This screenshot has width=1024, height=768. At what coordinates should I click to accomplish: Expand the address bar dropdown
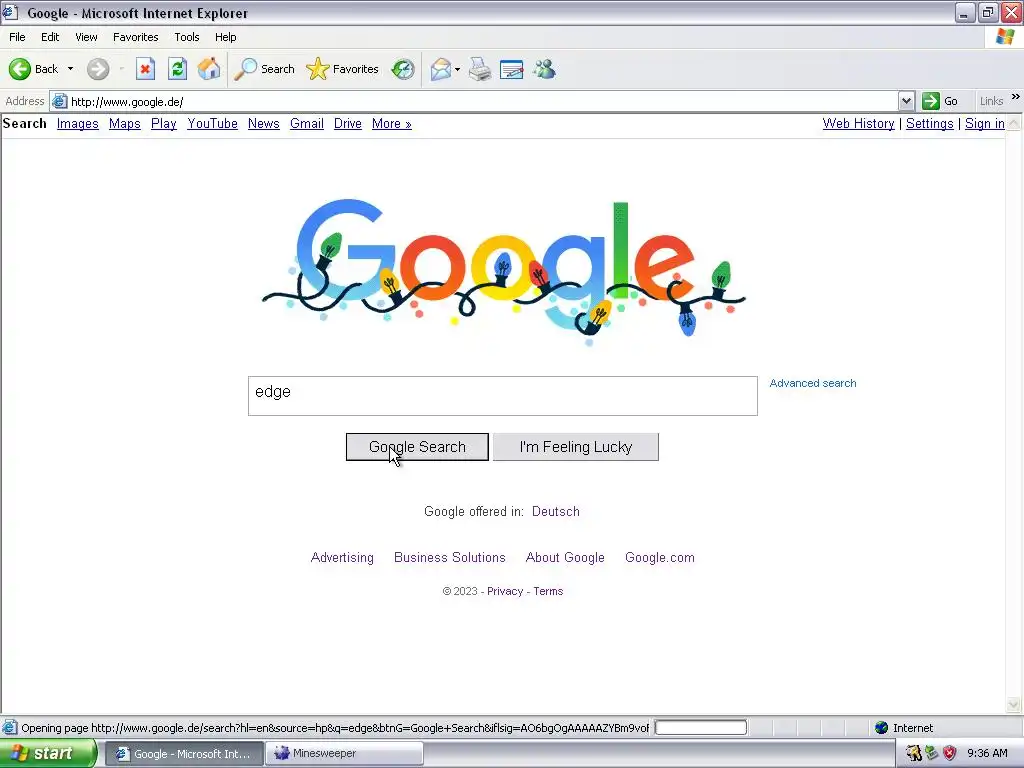point(906,101)
